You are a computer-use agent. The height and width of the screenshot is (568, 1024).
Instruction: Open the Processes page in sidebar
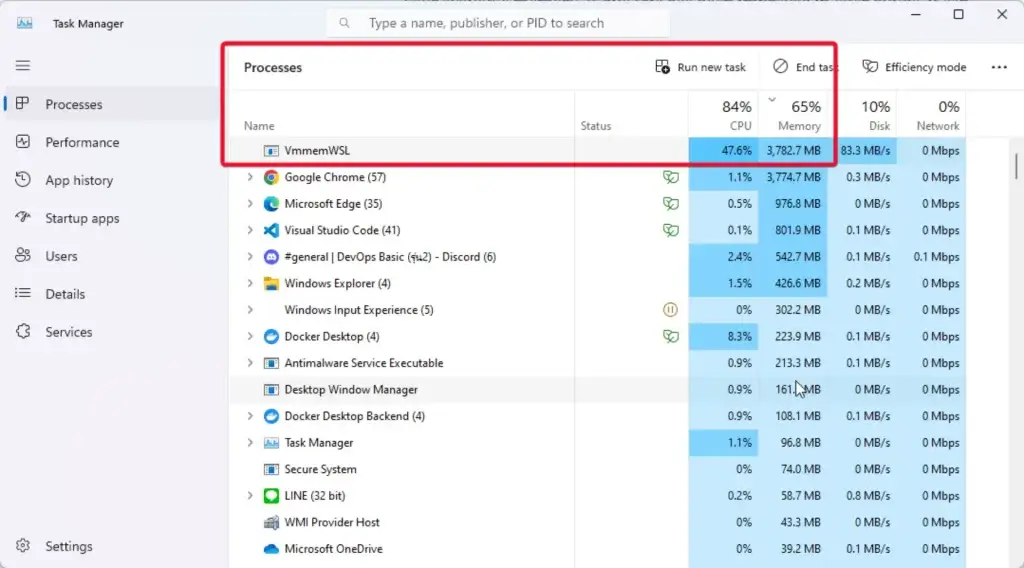pos(111,104)
